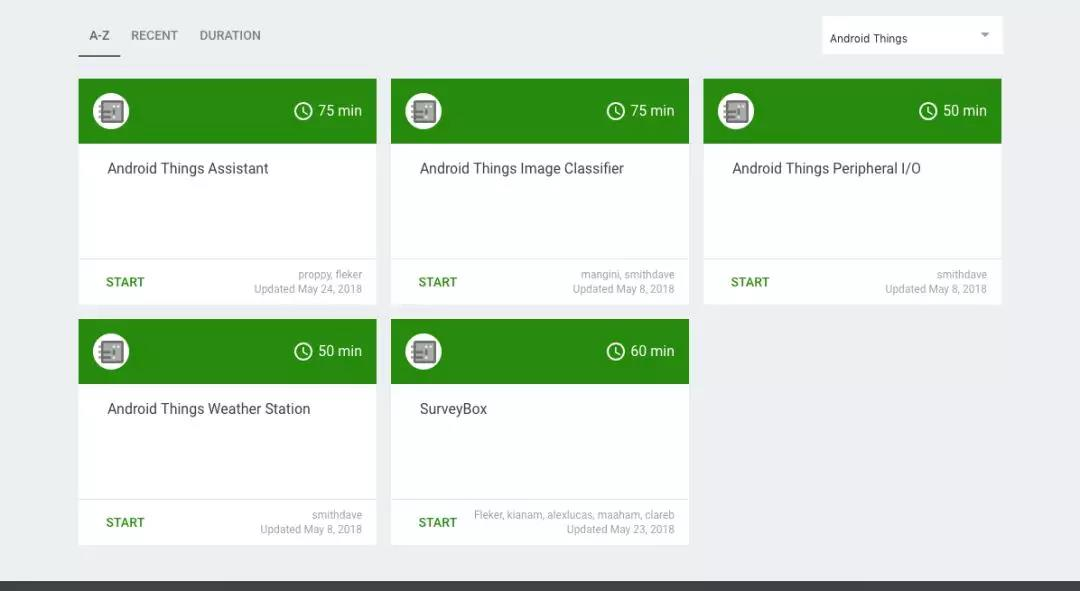Click 'Updated May 23, 2018' text
Screen dimensions: 1080x591
pos(621,529)
